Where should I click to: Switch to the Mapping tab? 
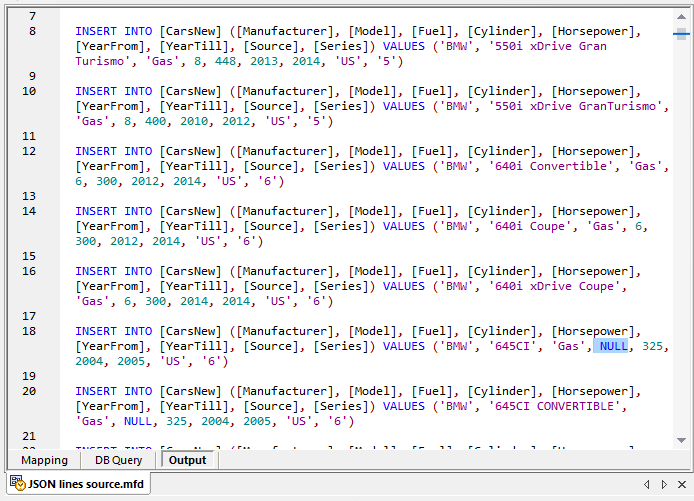coord(45,460)
